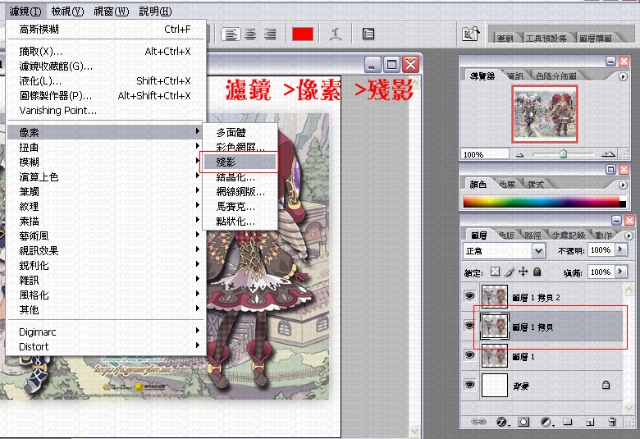Choose Vanishing Point... from filter menu
The width and height of the screenshot is (640, 439).
pos(106,110)
